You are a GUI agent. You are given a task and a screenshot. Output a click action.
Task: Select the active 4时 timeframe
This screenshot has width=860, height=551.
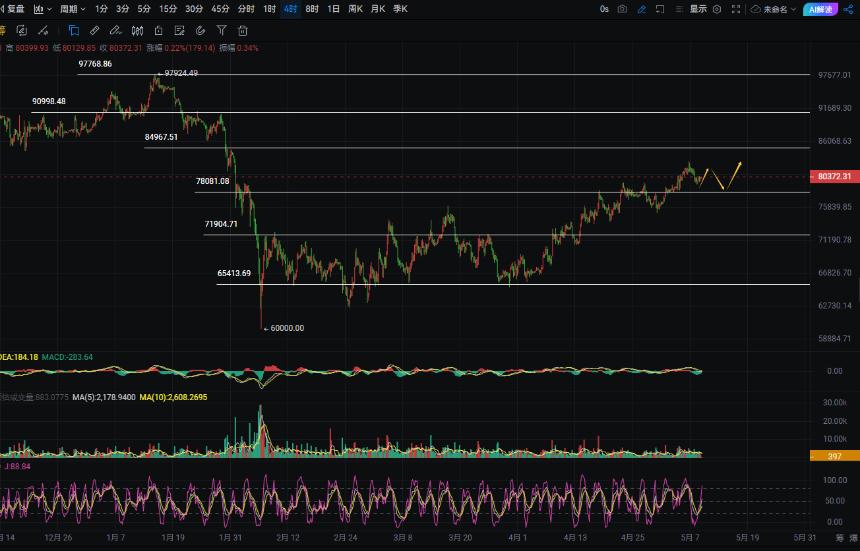tap(291, 9)
